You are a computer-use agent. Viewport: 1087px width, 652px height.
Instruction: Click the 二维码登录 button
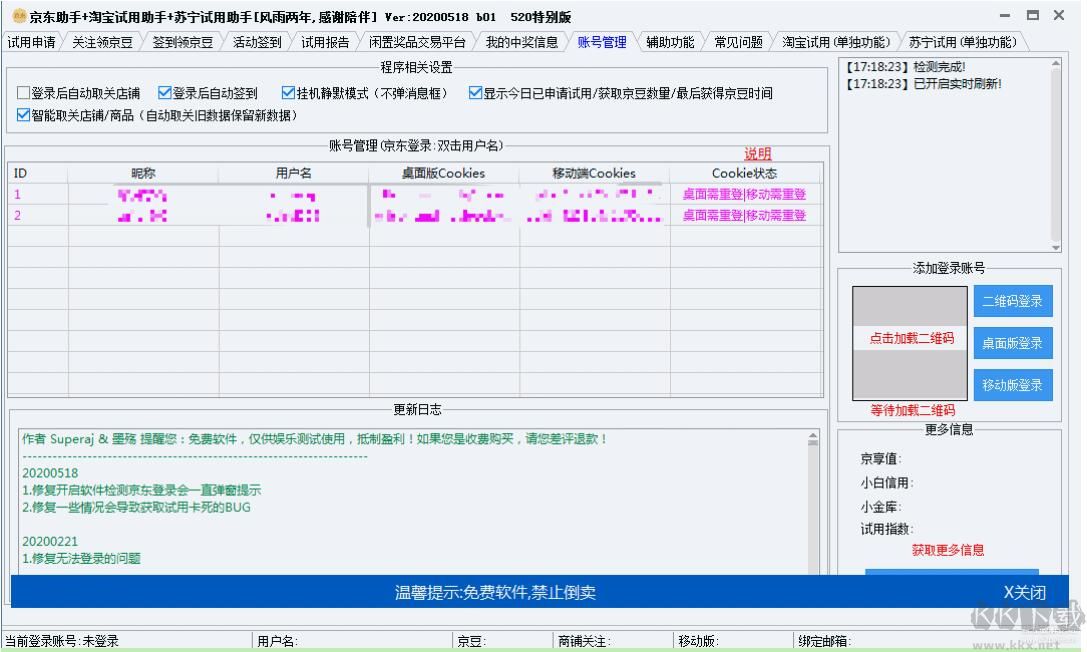point(1013,300)
